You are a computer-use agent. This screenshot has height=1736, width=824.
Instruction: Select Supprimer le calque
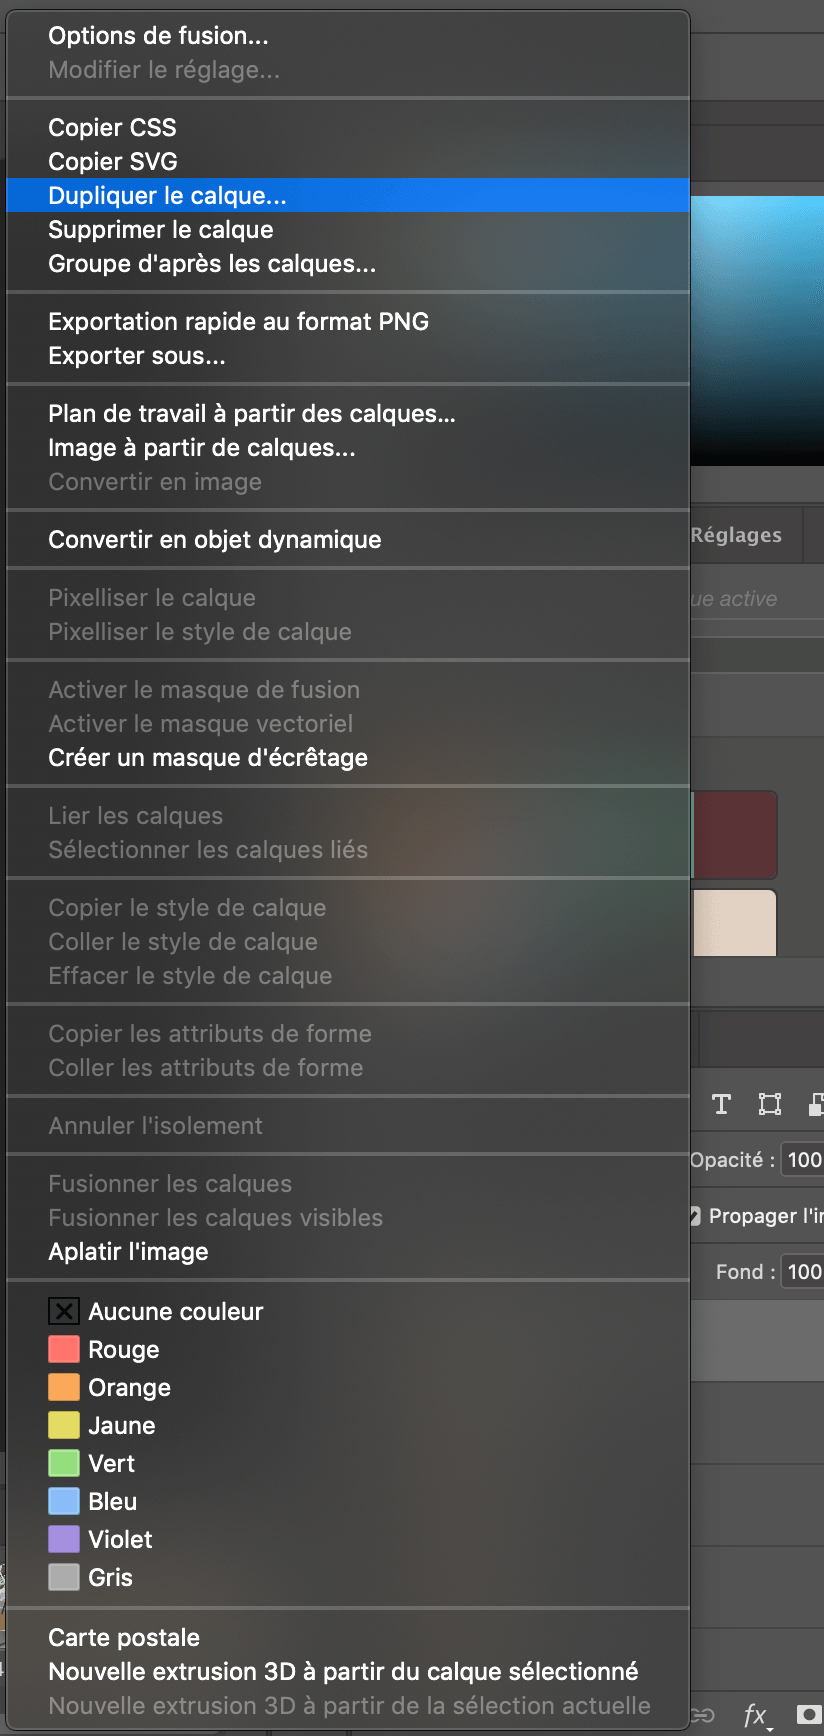tap(161, 229)
